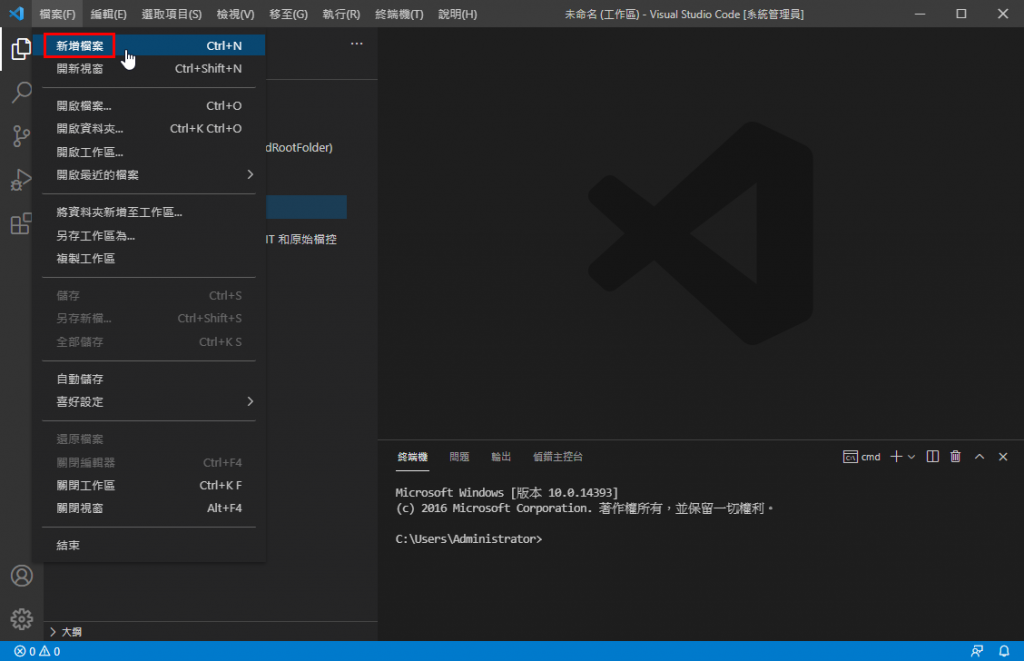This screenshot has height=661, width=1024.
Task: Kill the terminal with trash icon
Action: [x=955, y=457]
